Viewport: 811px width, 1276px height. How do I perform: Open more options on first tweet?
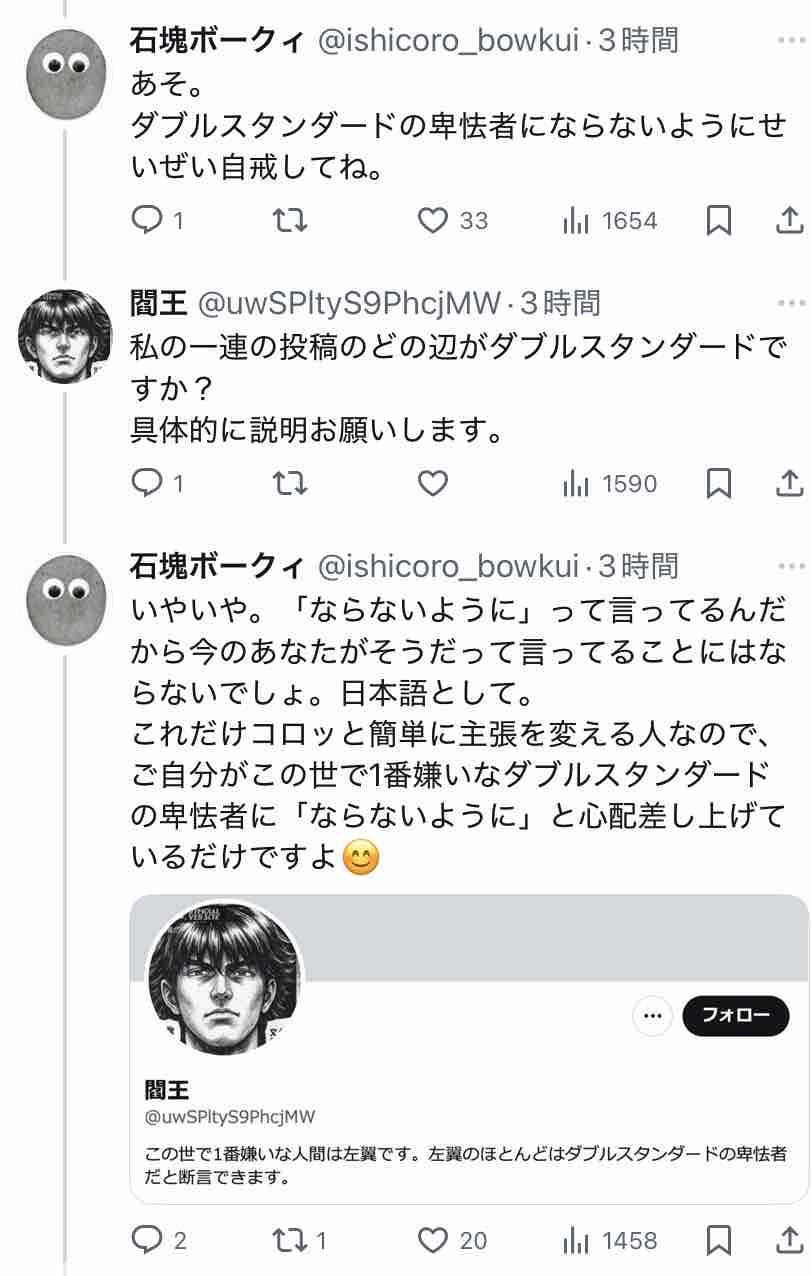point(790,40)
